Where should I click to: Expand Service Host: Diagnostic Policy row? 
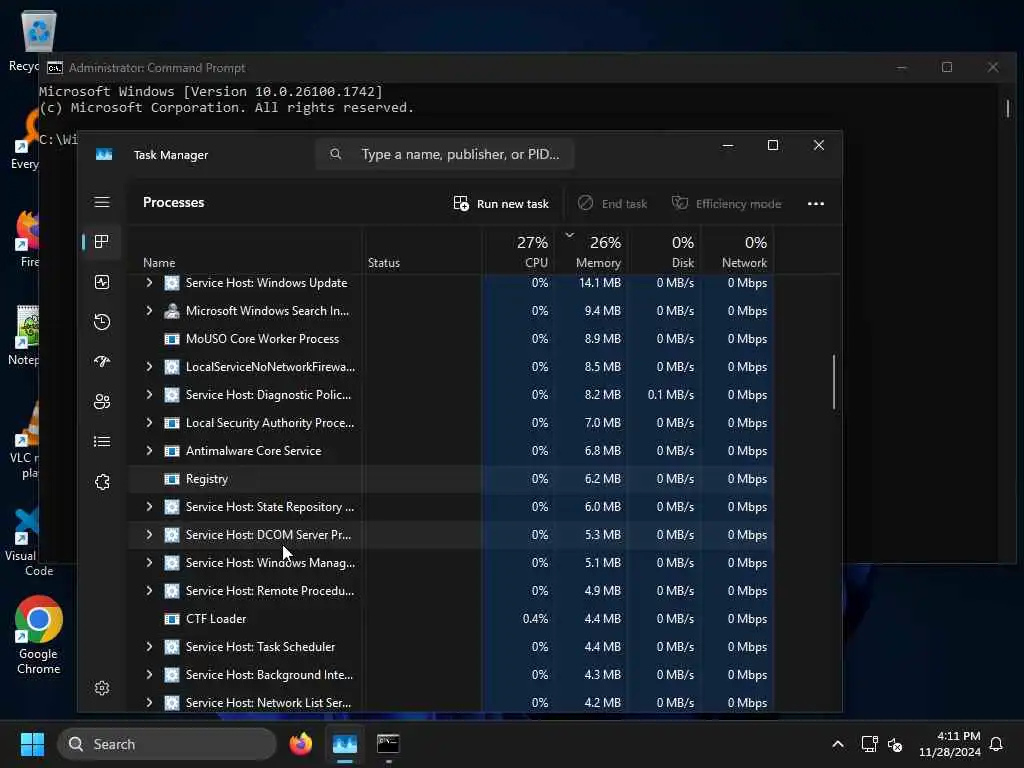(x=149, y=395)
